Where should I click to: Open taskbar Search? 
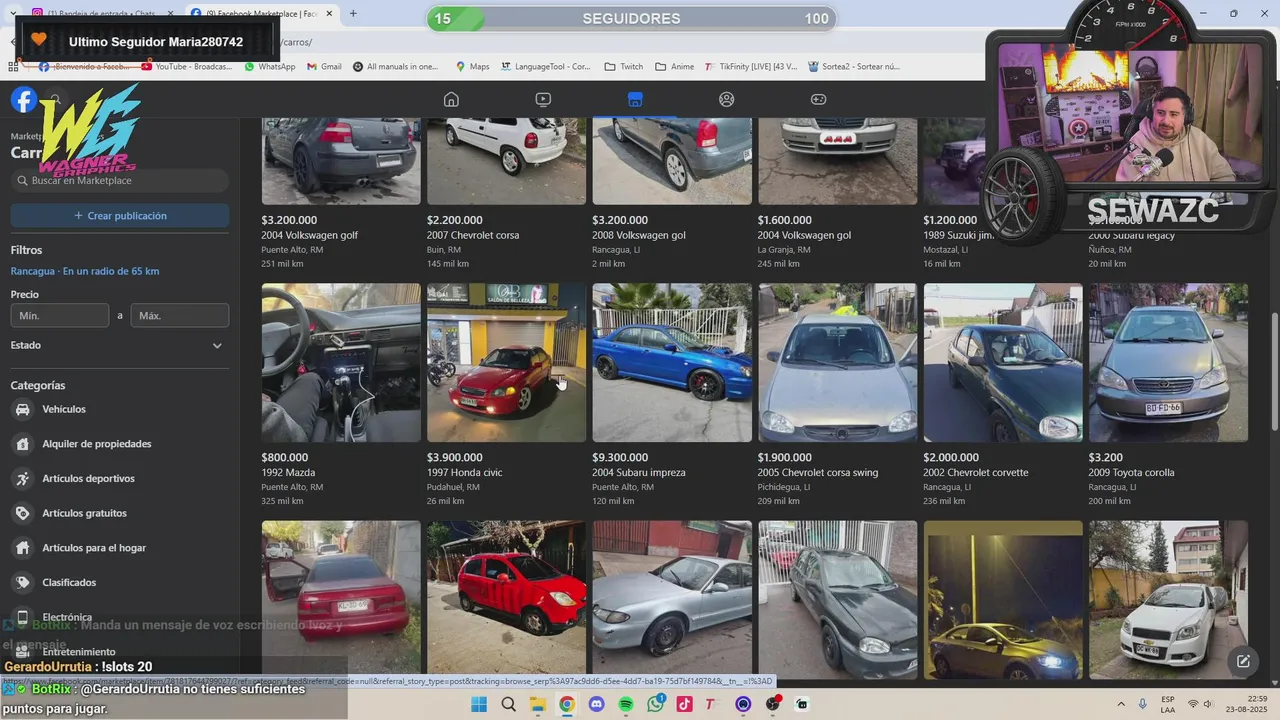point(508,704)
